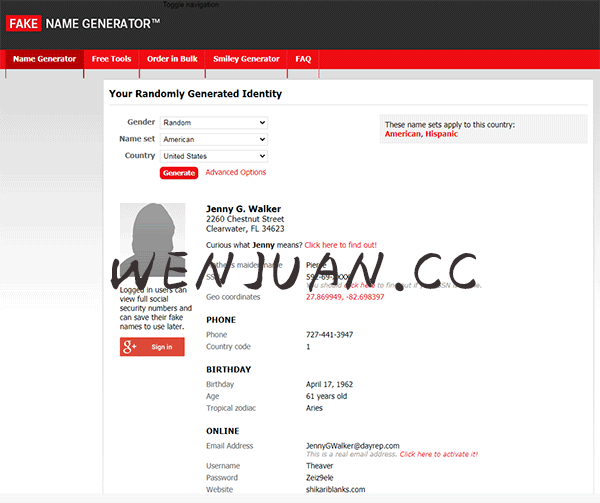
Task: Open the FAQ tab
Action: click(x=303, y=59)
